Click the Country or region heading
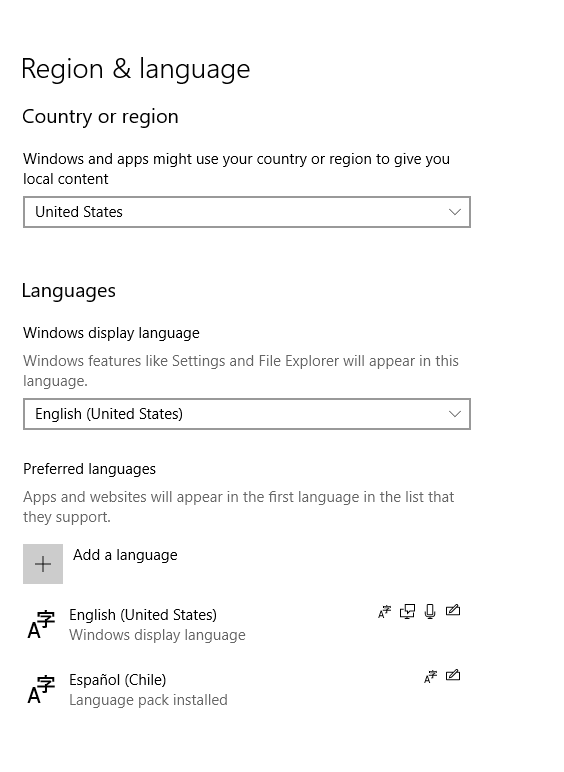 [100, 117]
